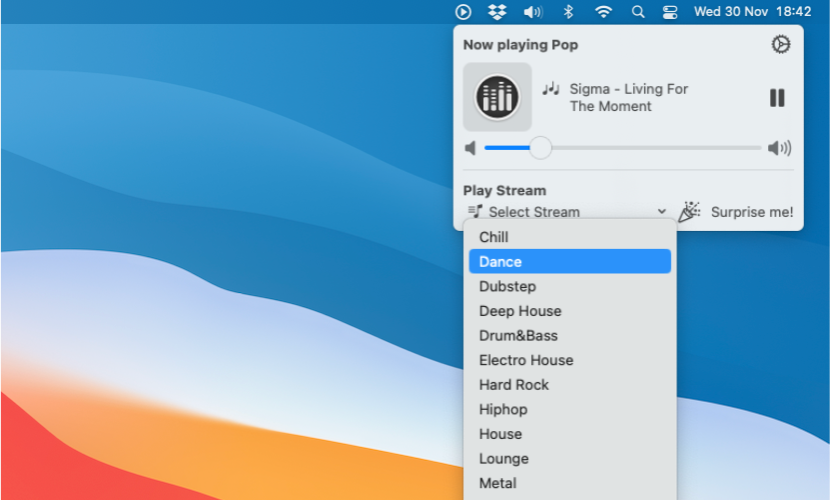Open the Wi-Fi menu bar icon
The height and width of the screenshot is (500, 830).
coord(603,12)
